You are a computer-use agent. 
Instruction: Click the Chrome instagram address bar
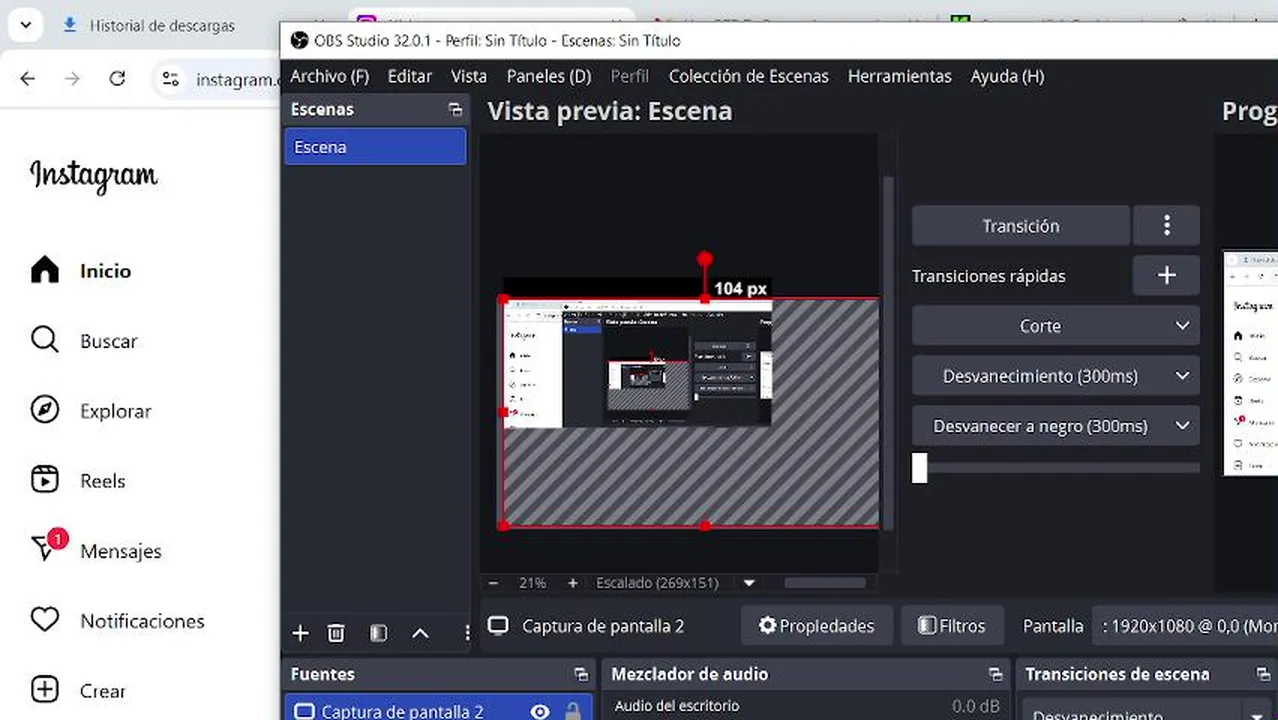tap(236, 80)
